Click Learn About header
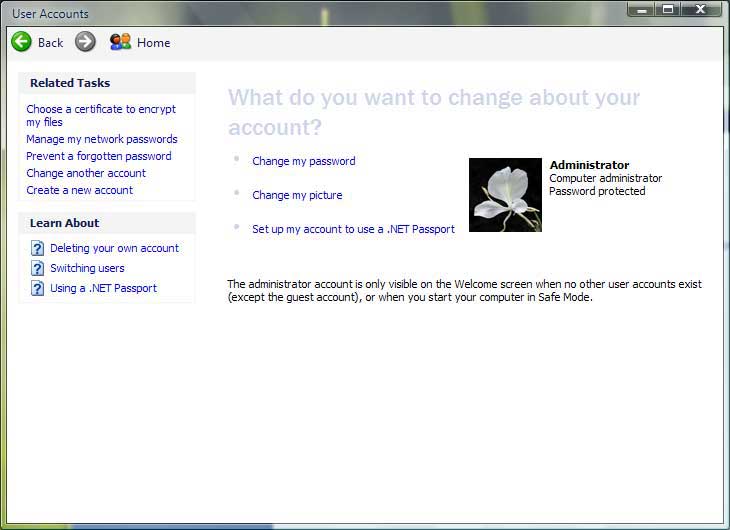The width and height of the screenshot is (730, 530). tap(65, 223)
